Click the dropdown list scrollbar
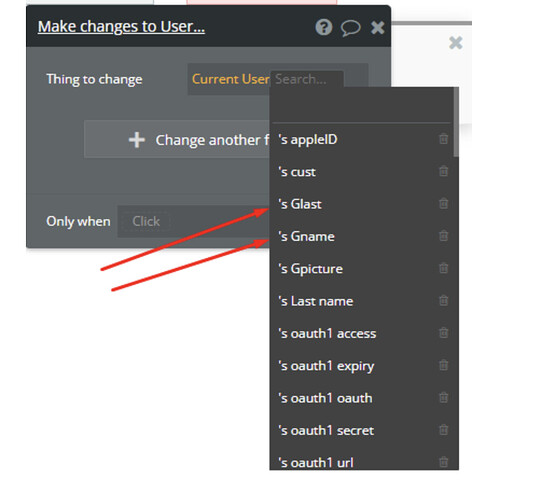540x500 pixels. [456, 122]
